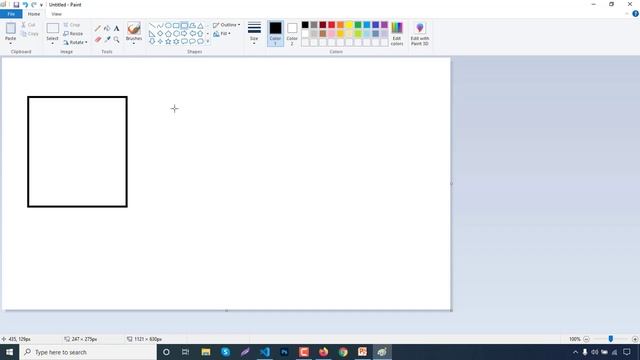Click the Save icon in quick access toolbar
This screenshot has height=360, width=640.
16,4
